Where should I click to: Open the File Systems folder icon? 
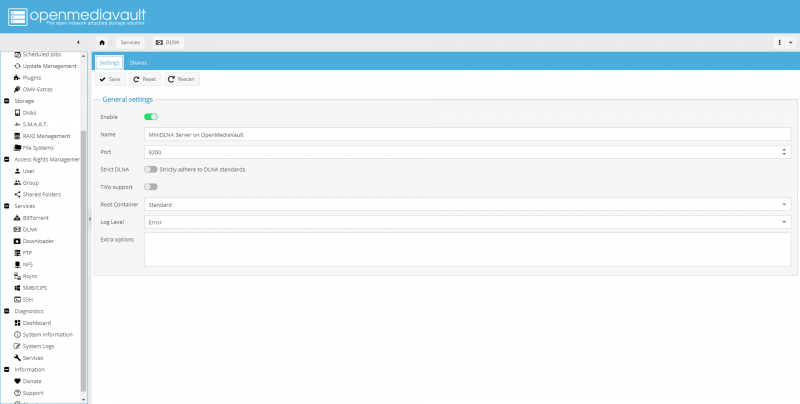[17, 148]
